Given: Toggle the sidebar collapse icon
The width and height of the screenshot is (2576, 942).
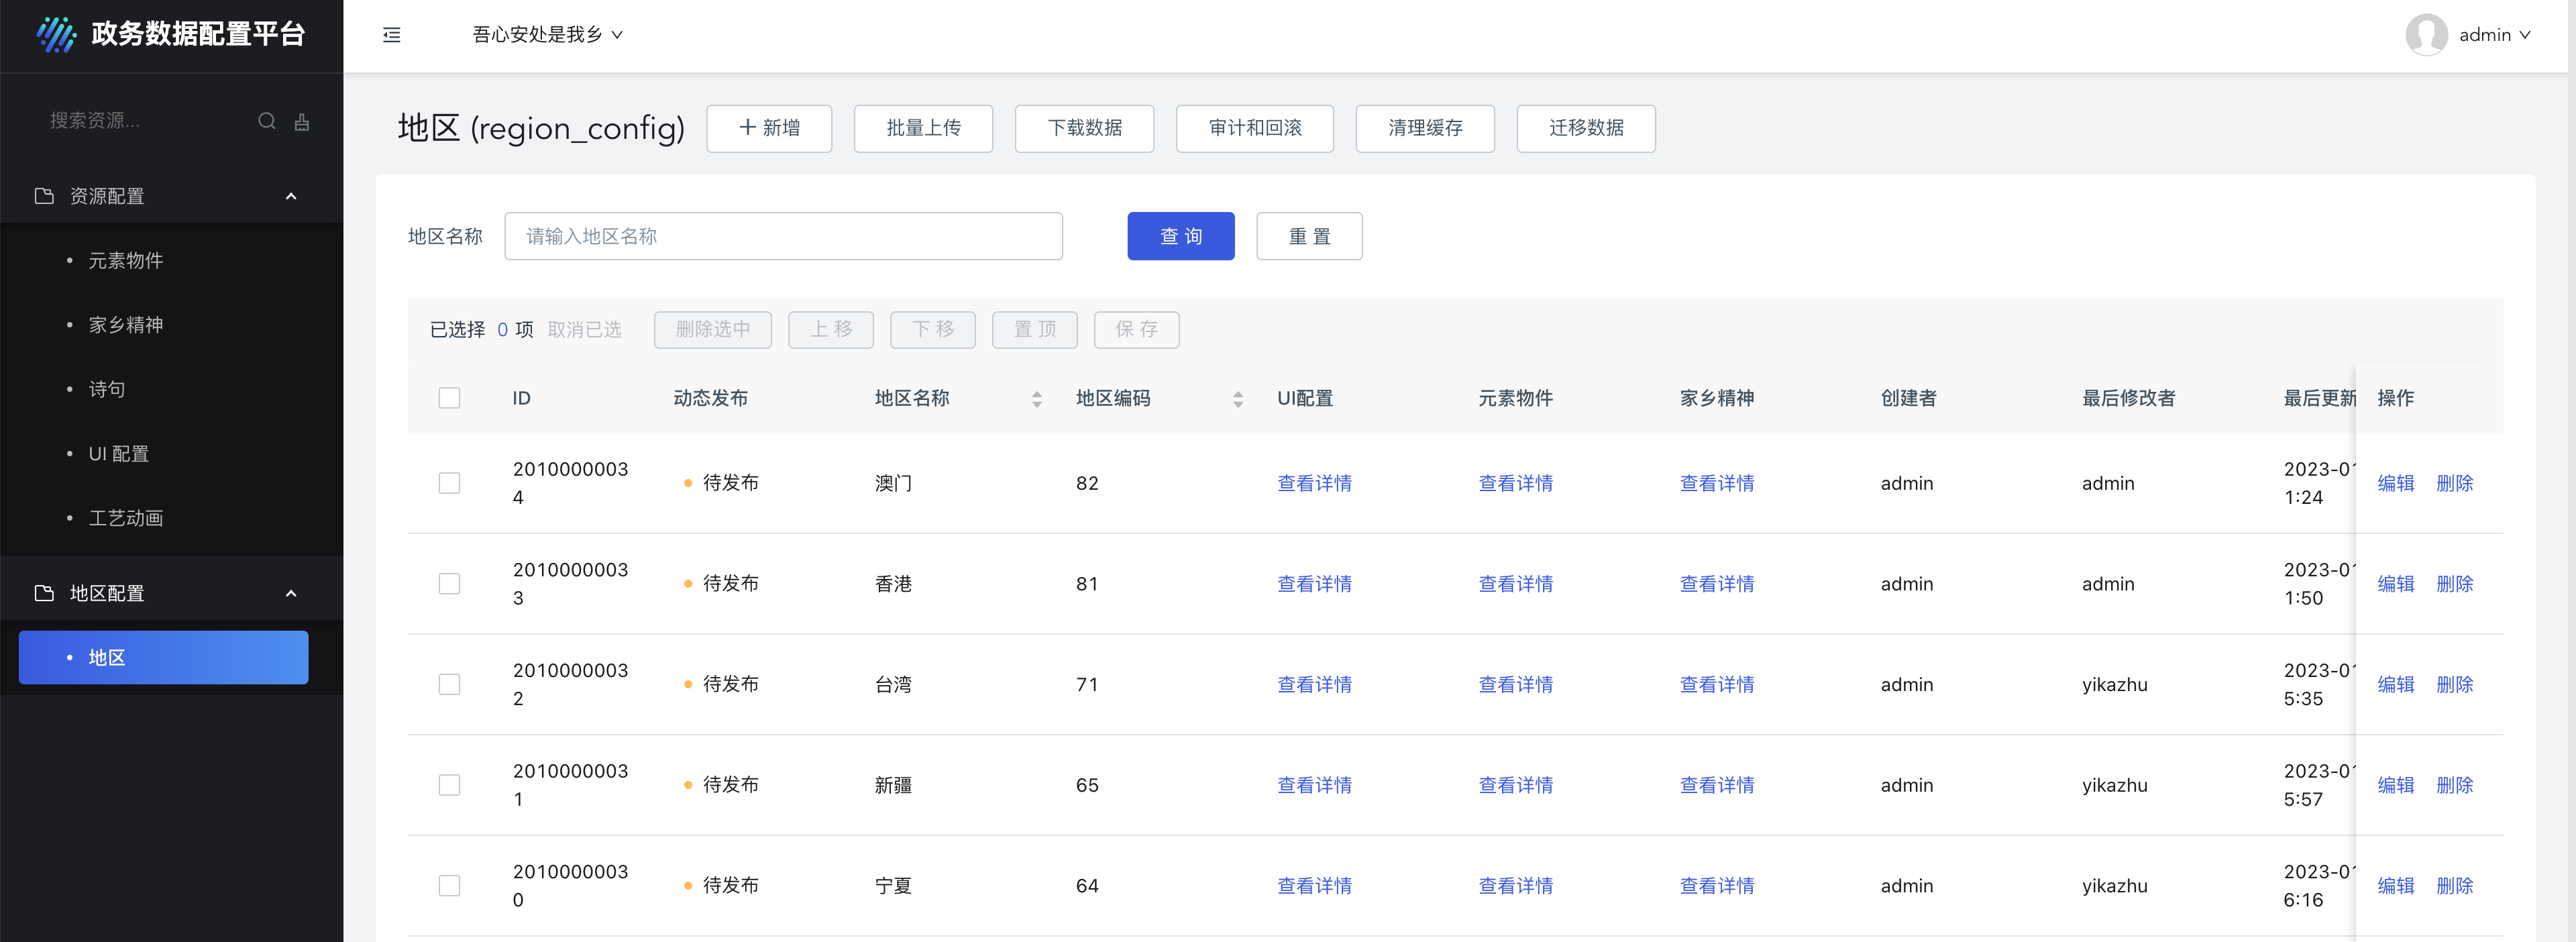Looking at the screenshot, I should click(392, 35).
